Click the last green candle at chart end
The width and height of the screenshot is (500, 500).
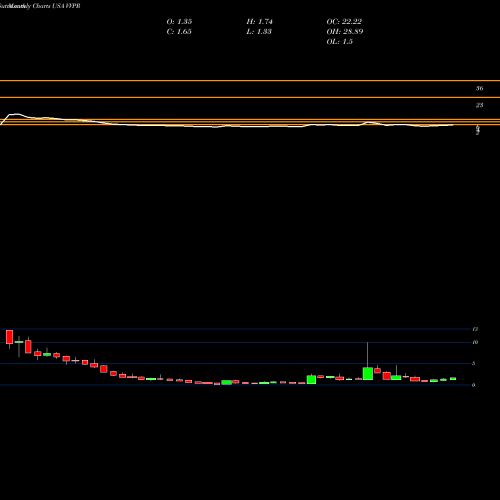[453, 379]
